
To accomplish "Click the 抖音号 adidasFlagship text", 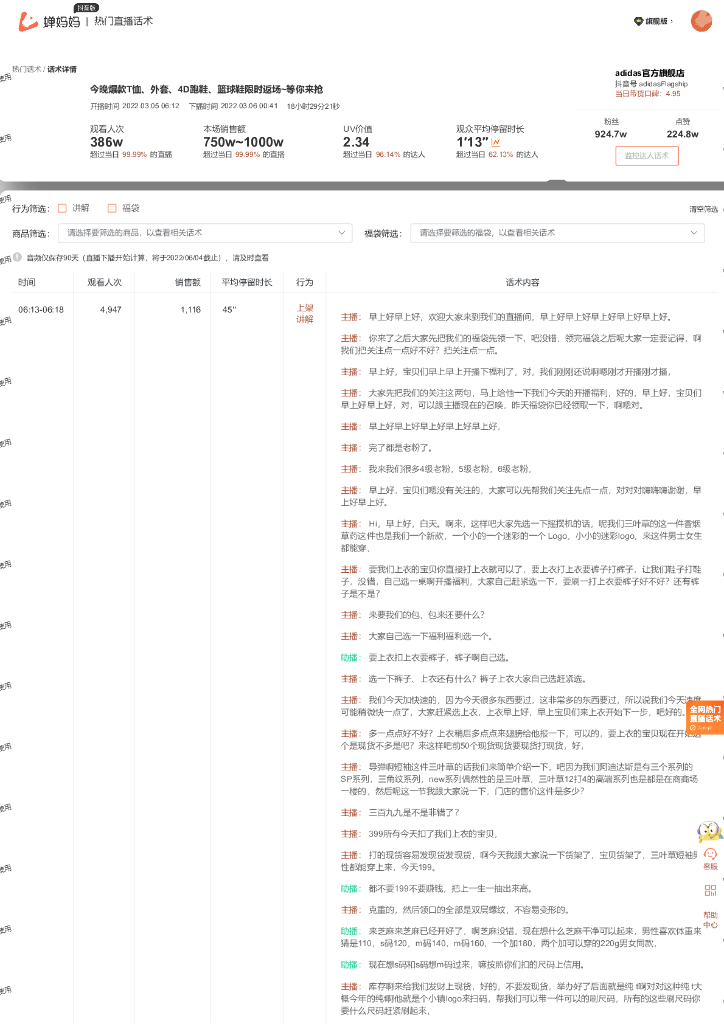I will tap(651, 84).
